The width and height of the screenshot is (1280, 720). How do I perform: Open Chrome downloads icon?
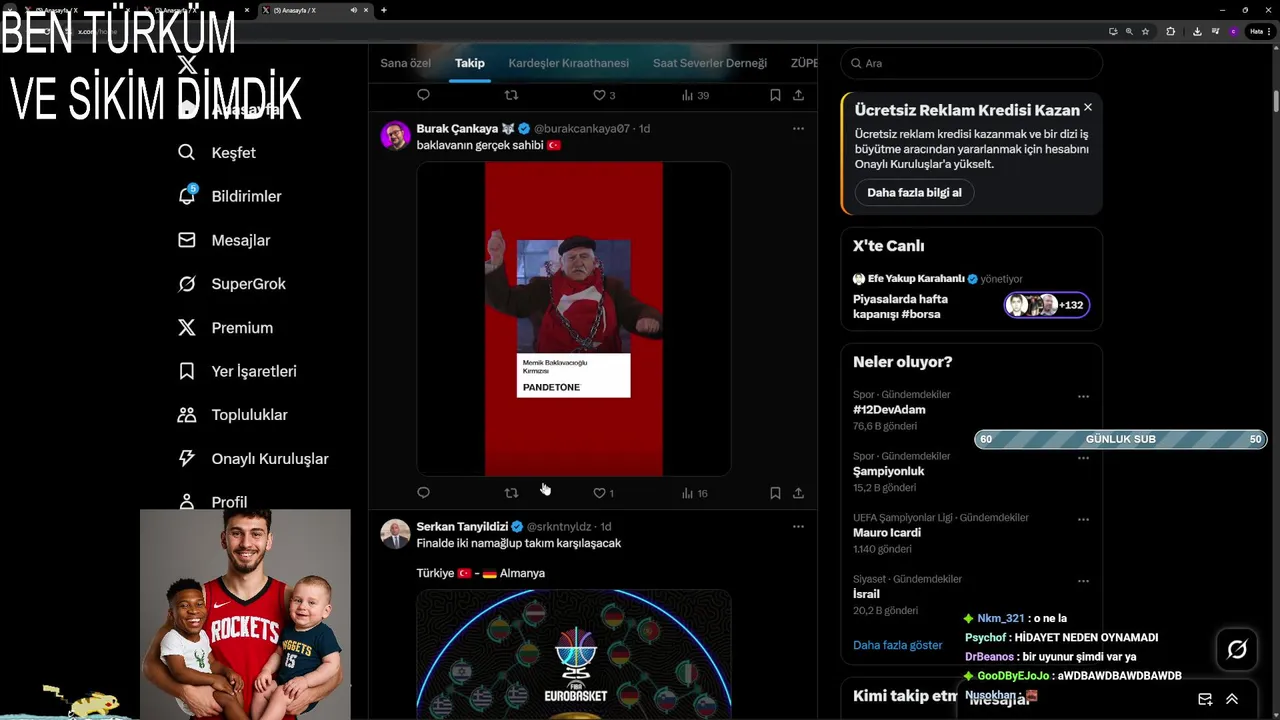click(x=1197, y=31)
